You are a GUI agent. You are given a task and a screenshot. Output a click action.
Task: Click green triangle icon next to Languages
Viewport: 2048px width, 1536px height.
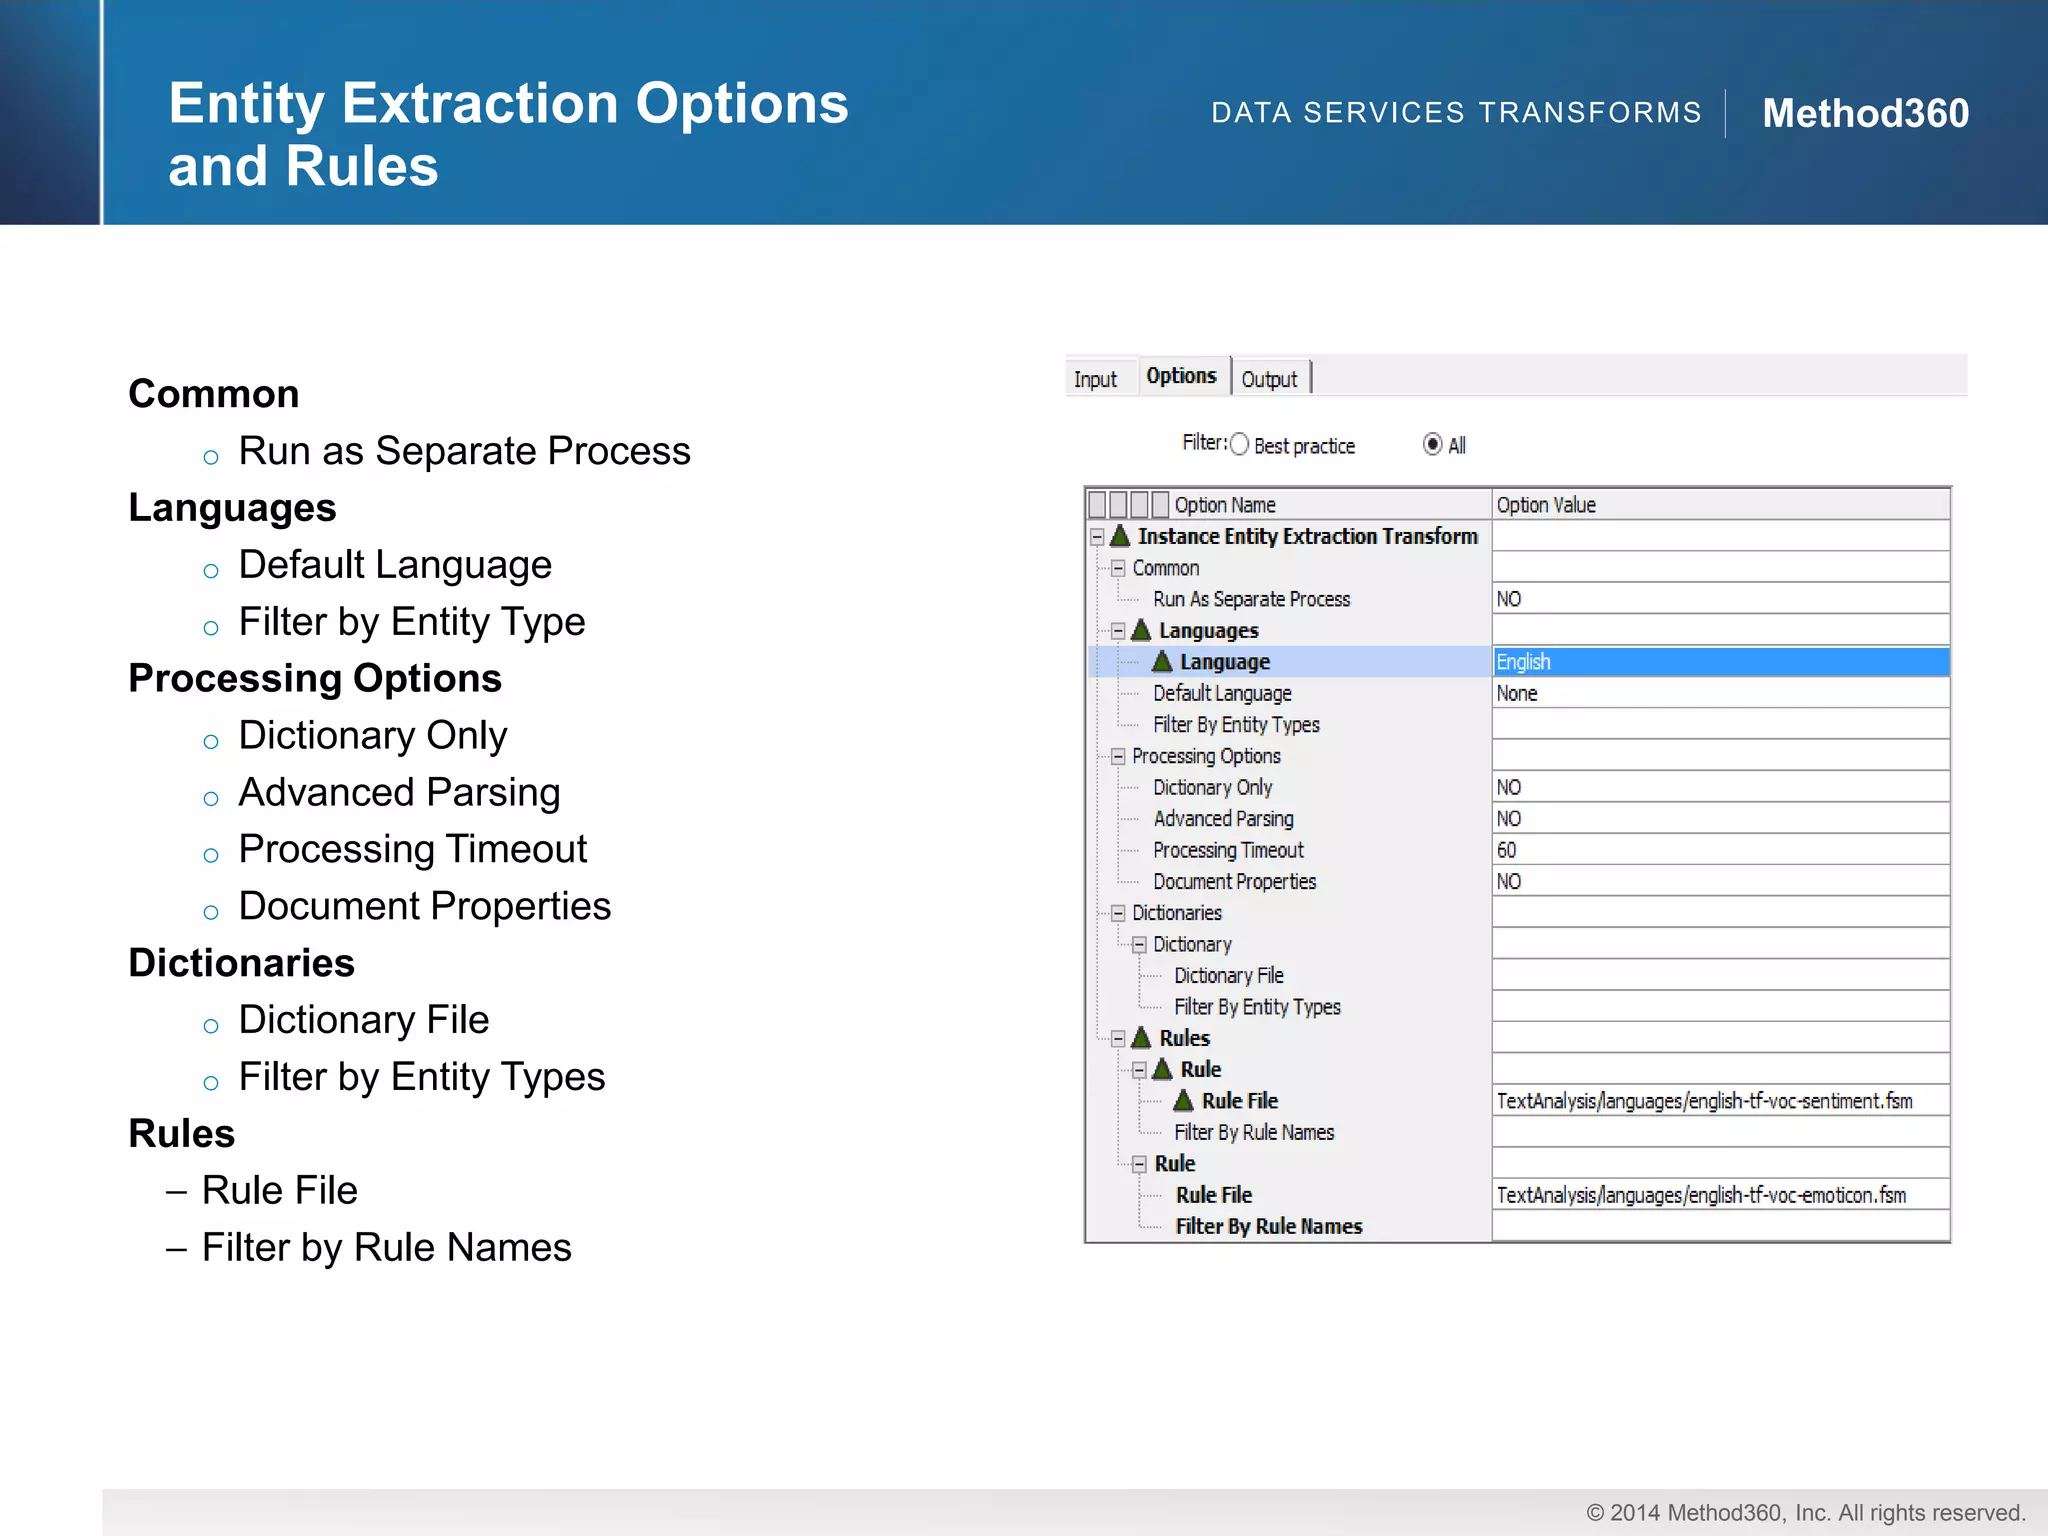coord(1141,630)
